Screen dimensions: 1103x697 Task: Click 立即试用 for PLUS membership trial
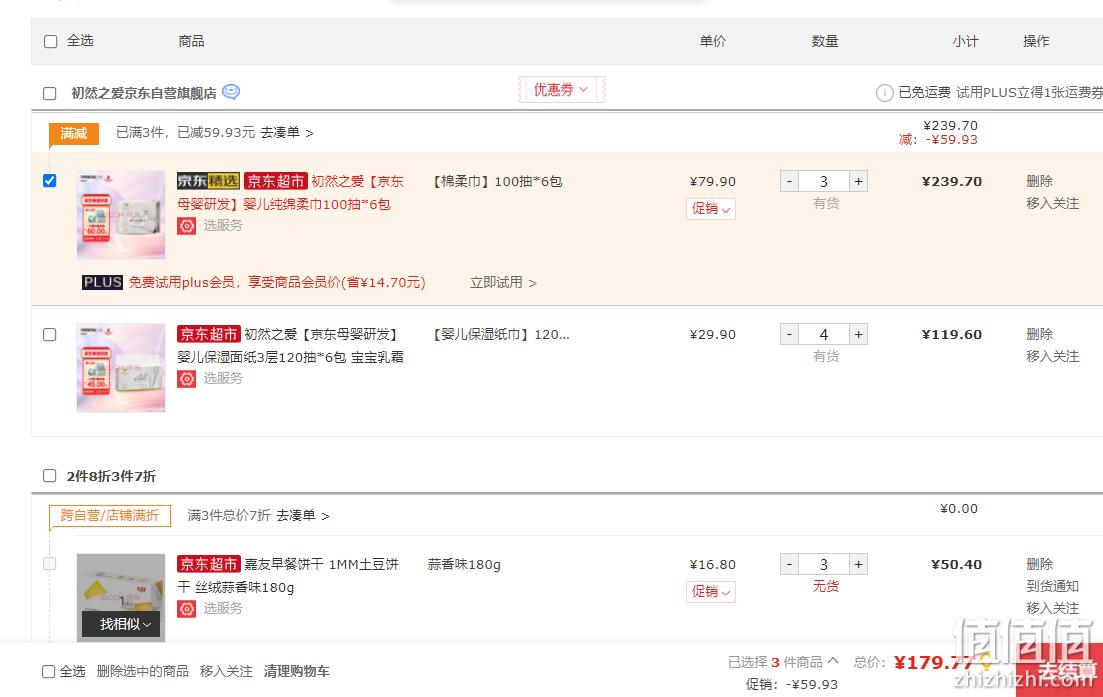tap(503, 282)
